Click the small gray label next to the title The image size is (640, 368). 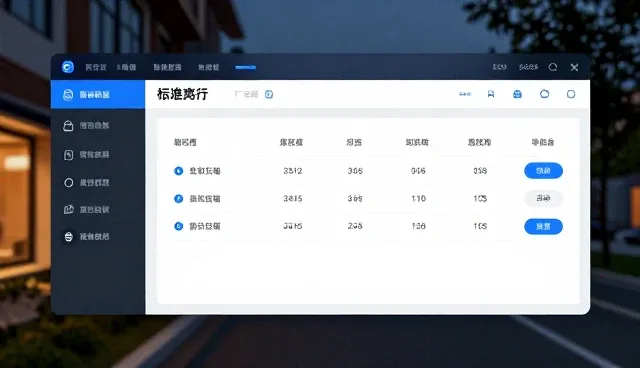[x=247, y=94]
